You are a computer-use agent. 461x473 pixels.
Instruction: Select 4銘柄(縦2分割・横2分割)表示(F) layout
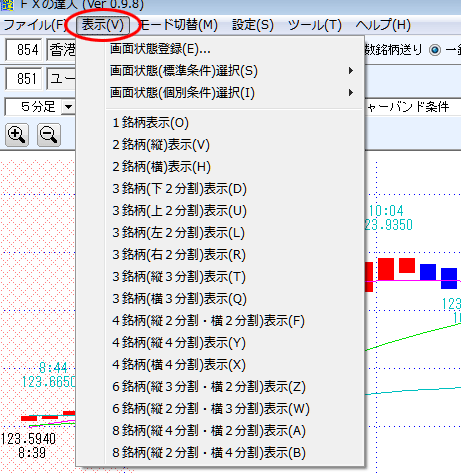point(219,321)
